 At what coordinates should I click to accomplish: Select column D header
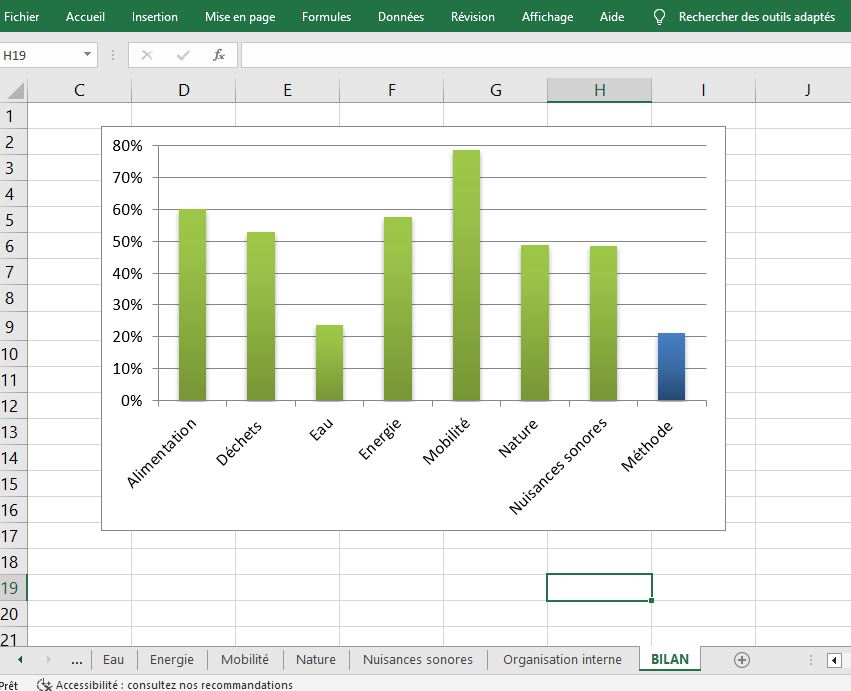183,90
